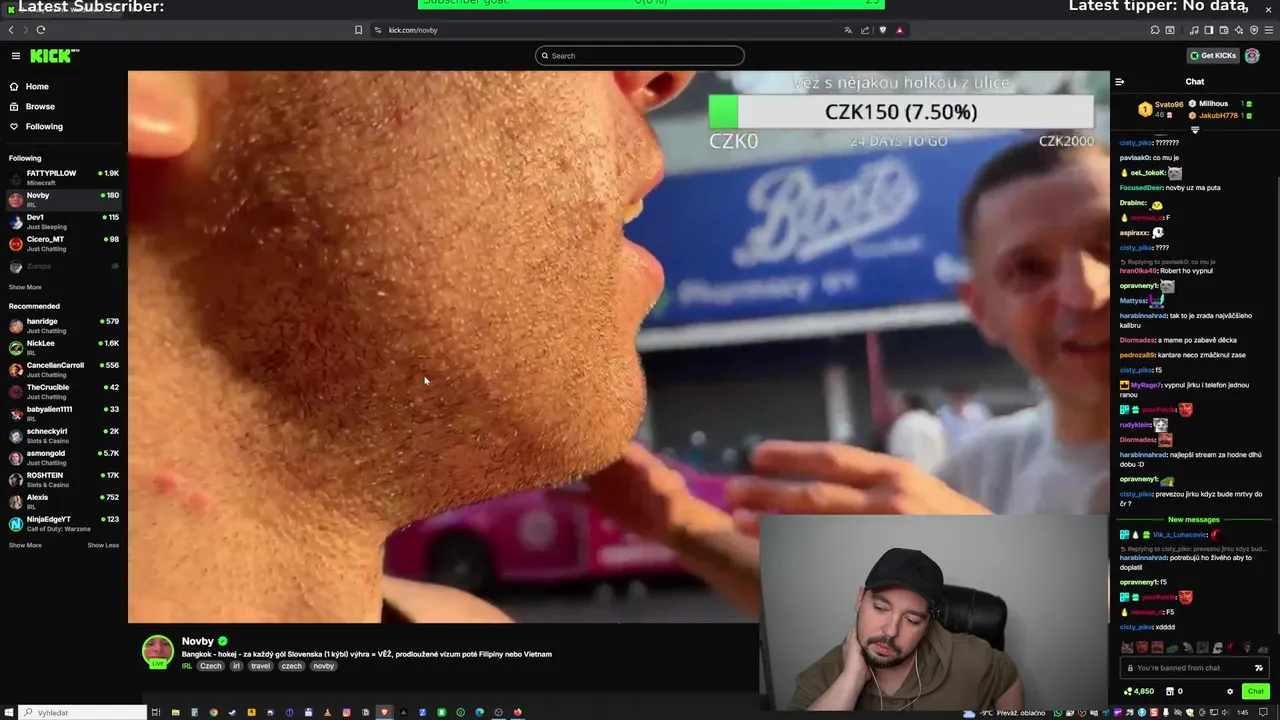Click the KICK logo
This screenshot has height=720, width=1280.
[54, 56]
